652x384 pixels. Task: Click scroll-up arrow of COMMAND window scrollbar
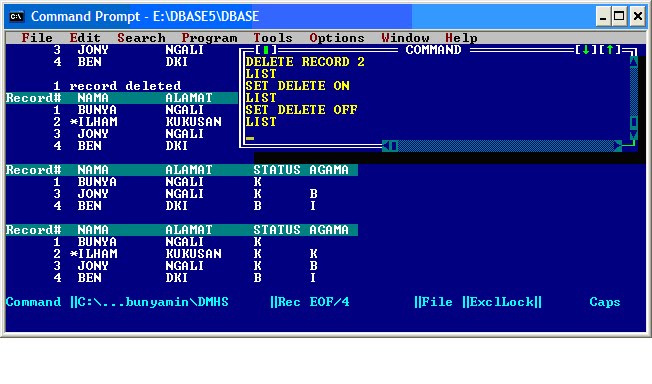[634, 62]
